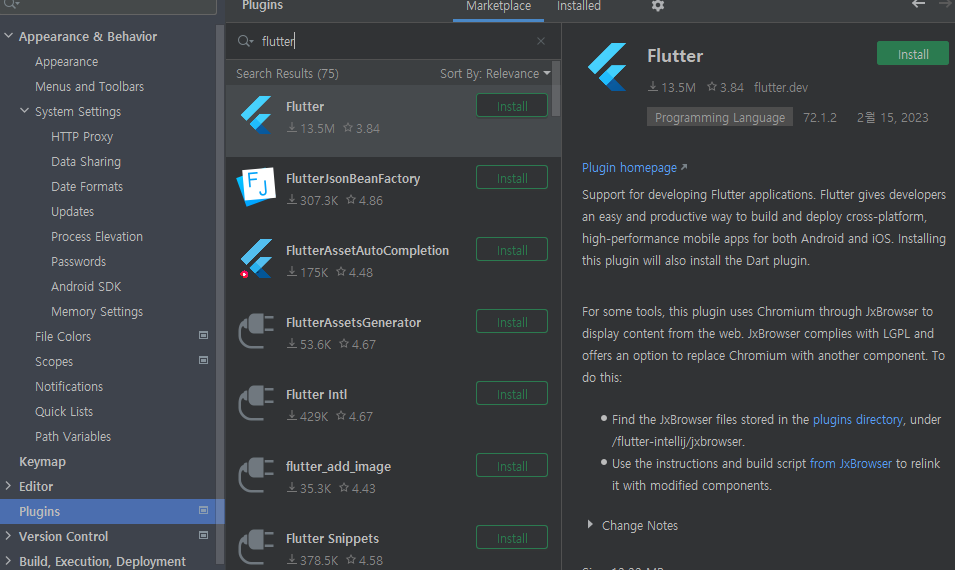Switch to the Marketplace tab

[498, 7]
